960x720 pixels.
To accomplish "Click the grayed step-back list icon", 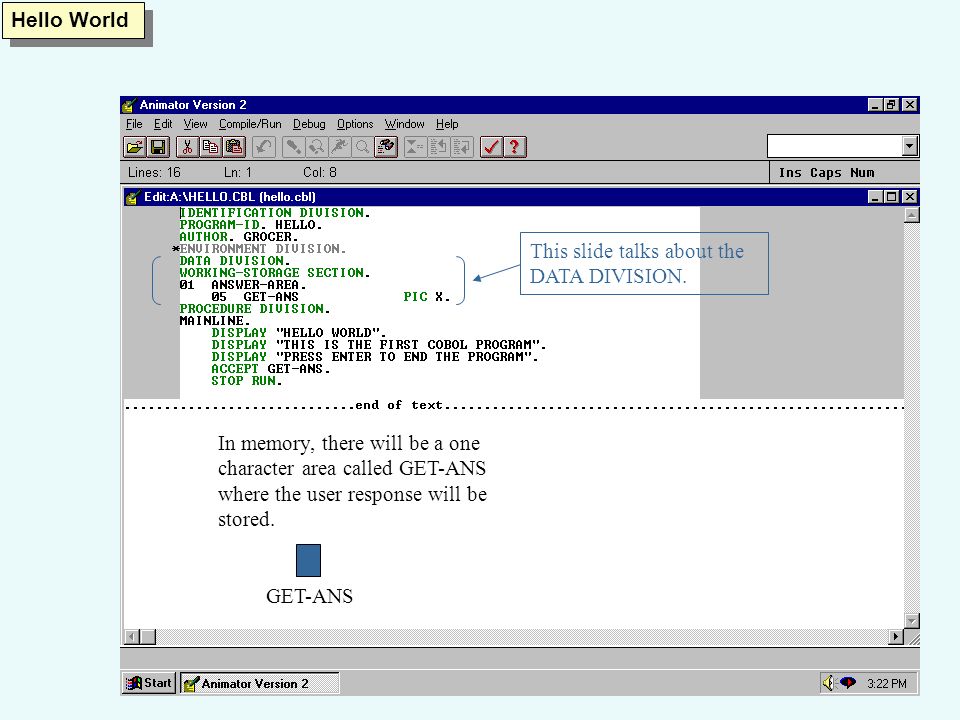I will [439, 147].
